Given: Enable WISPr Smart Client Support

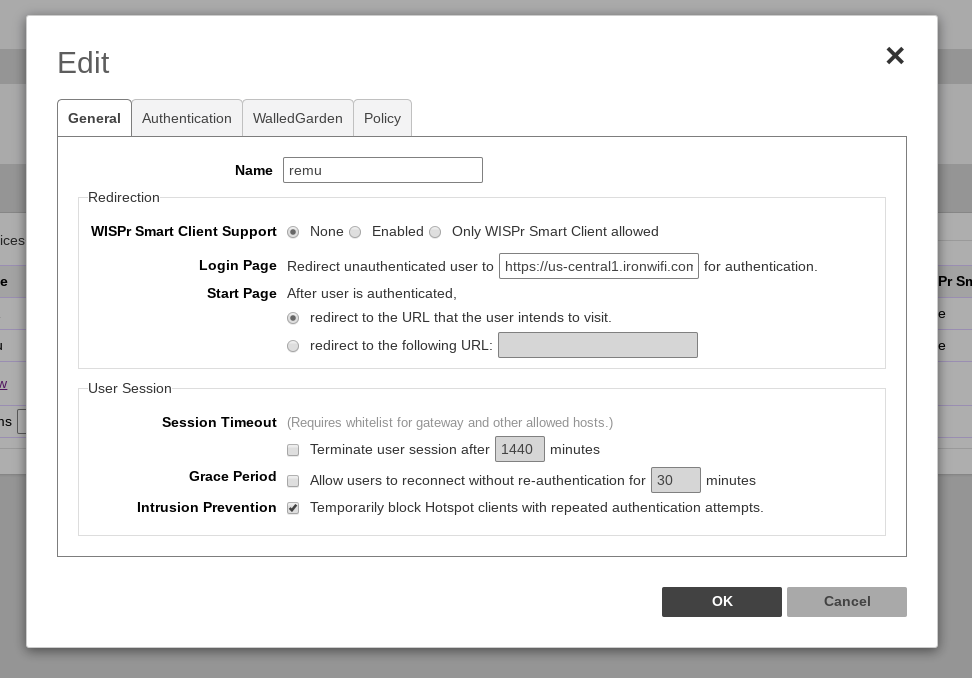Looking at the screenshot, I should [355, 232].
